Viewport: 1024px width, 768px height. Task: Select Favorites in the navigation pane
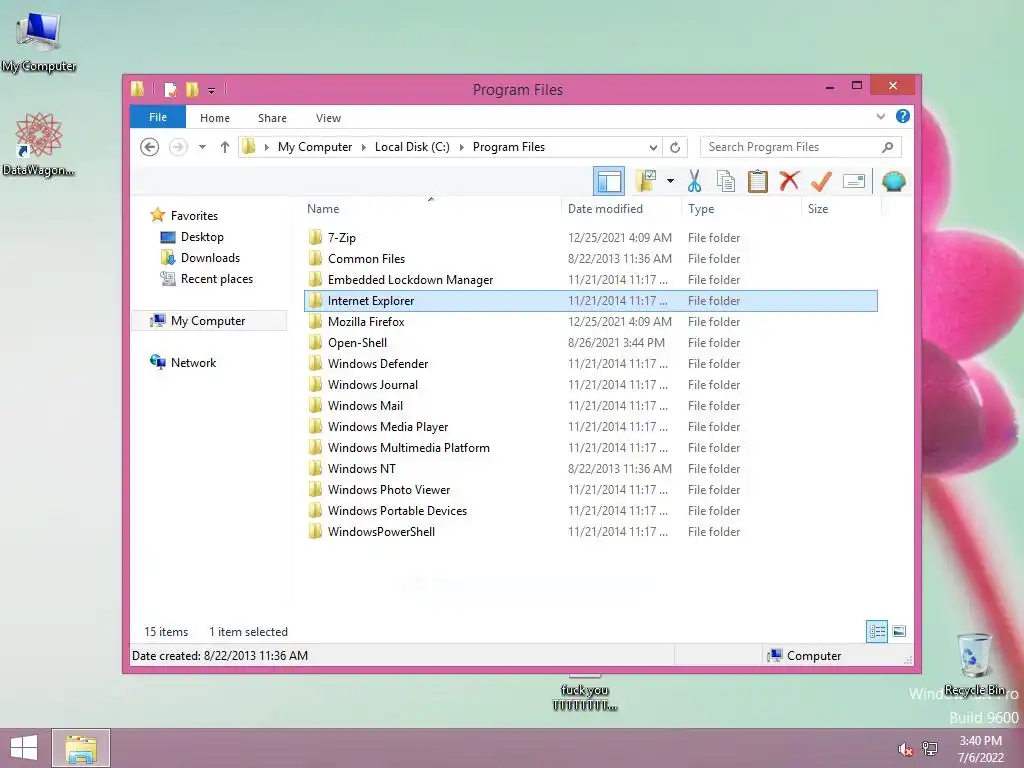(x=194, y=216)
